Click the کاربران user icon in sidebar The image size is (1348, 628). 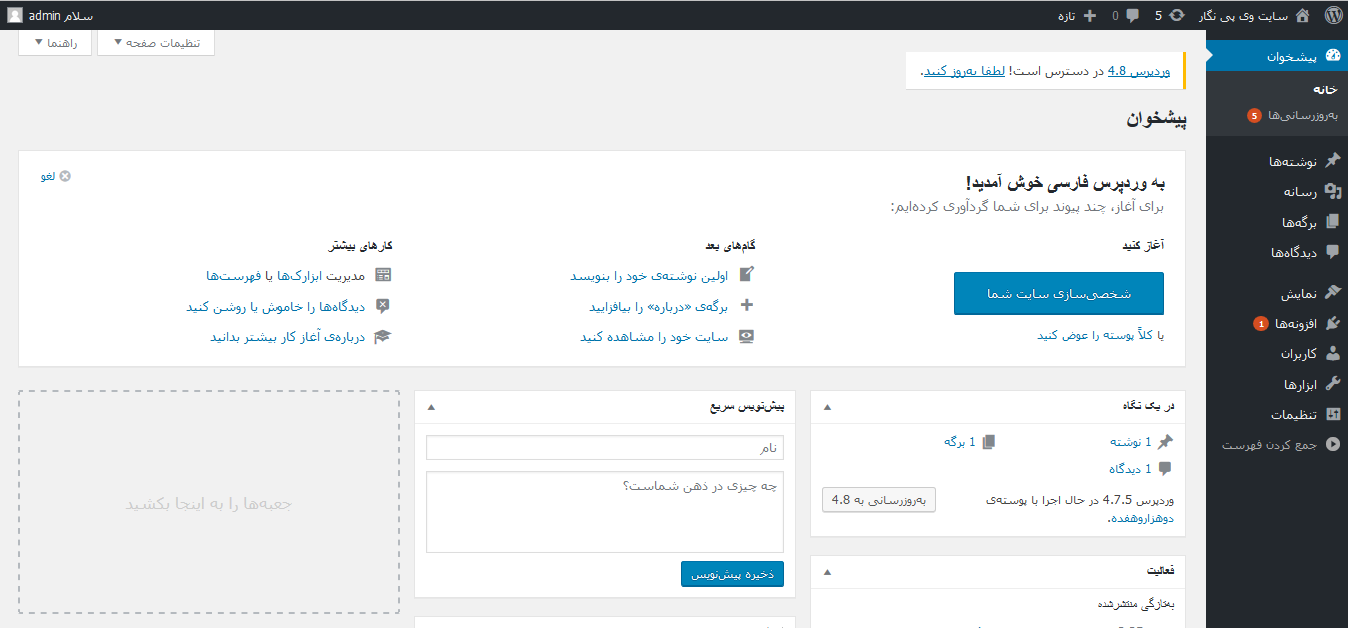1331,354
